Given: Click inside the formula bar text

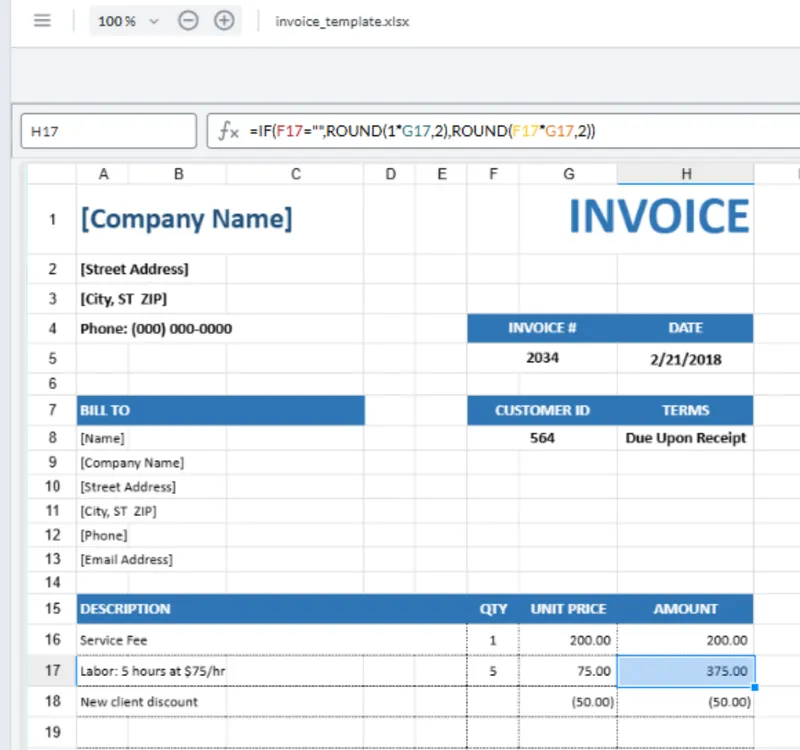Looking at the screenshot, I should click(x=500, y=131).
